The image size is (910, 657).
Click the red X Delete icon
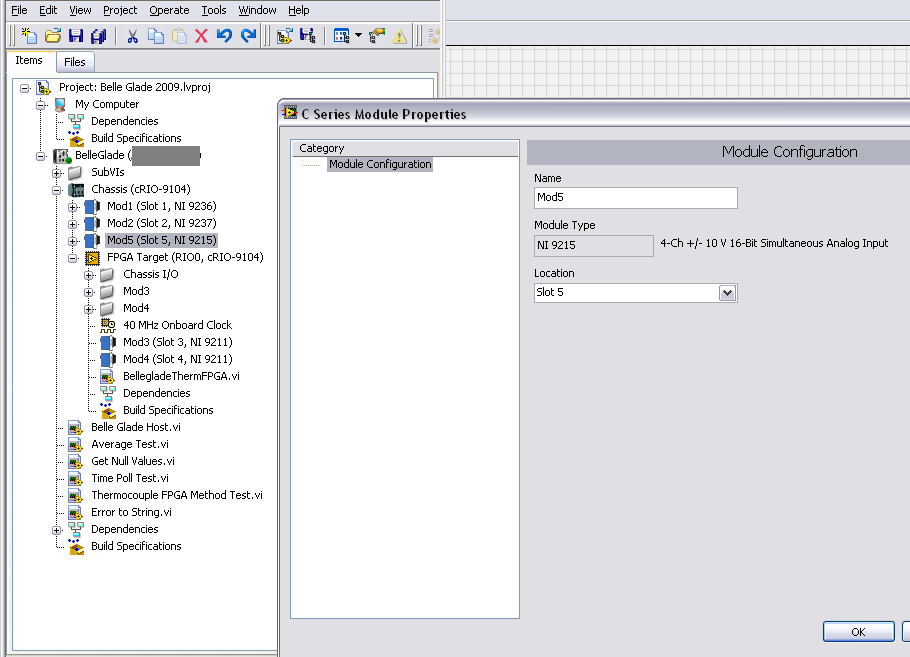pyautogui.click(x=201, y=36)
